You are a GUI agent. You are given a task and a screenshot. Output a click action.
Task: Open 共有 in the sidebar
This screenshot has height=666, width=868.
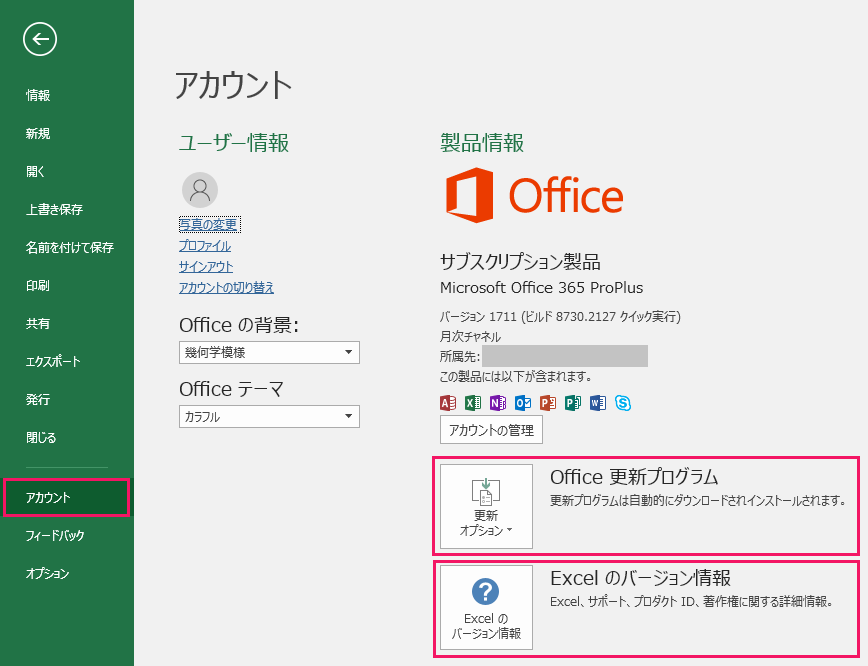pos(38,324)
